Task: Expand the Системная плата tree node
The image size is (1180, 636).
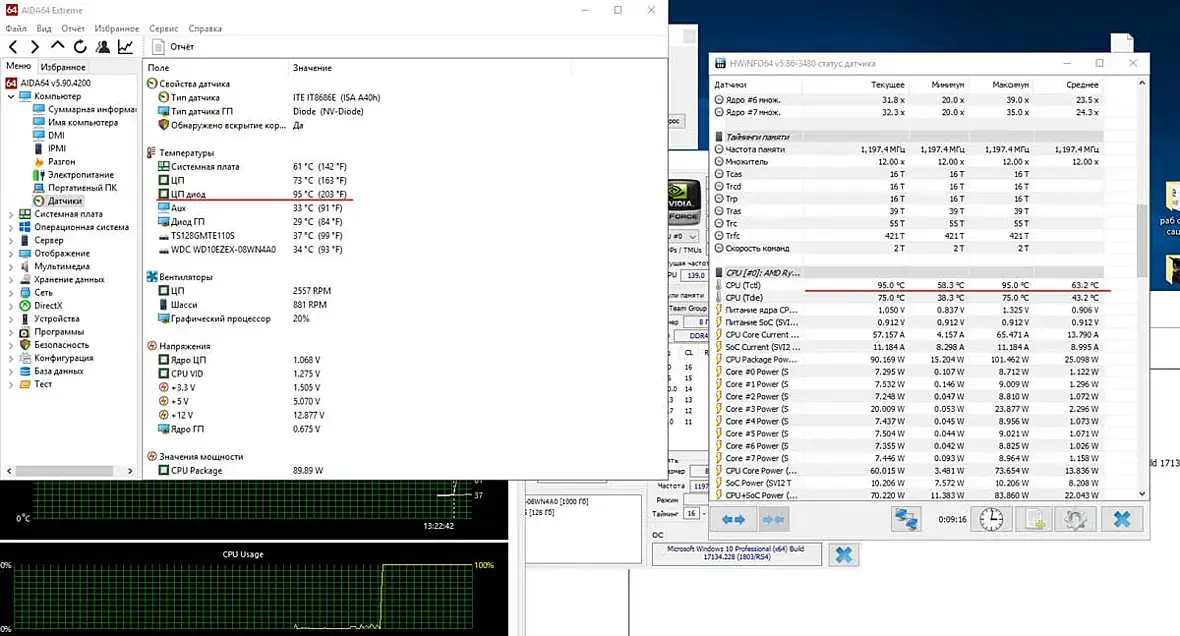Action: (x=11, y=215)
